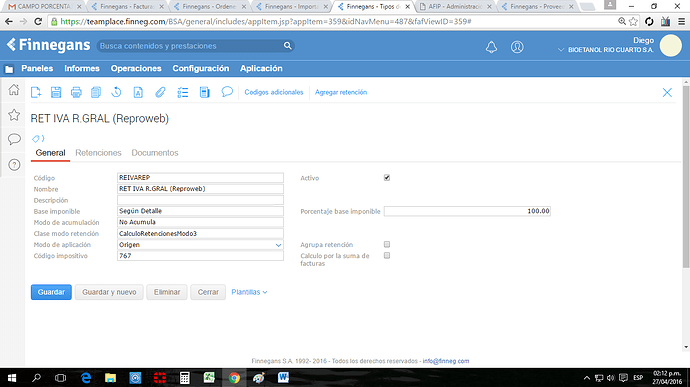Open the Configuración menu
This screenshot has width=690, height=387.
[x=201, y=68]
